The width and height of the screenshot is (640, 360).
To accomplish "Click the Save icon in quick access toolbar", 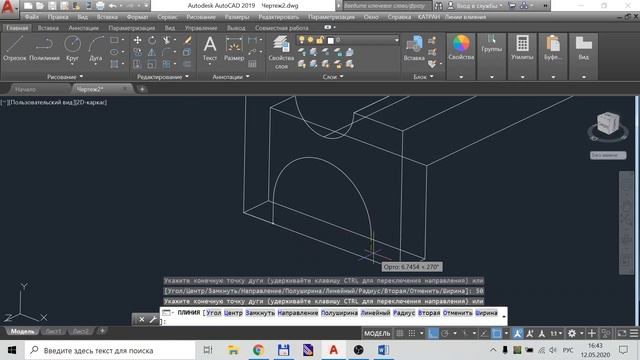I will pos(52,6).
